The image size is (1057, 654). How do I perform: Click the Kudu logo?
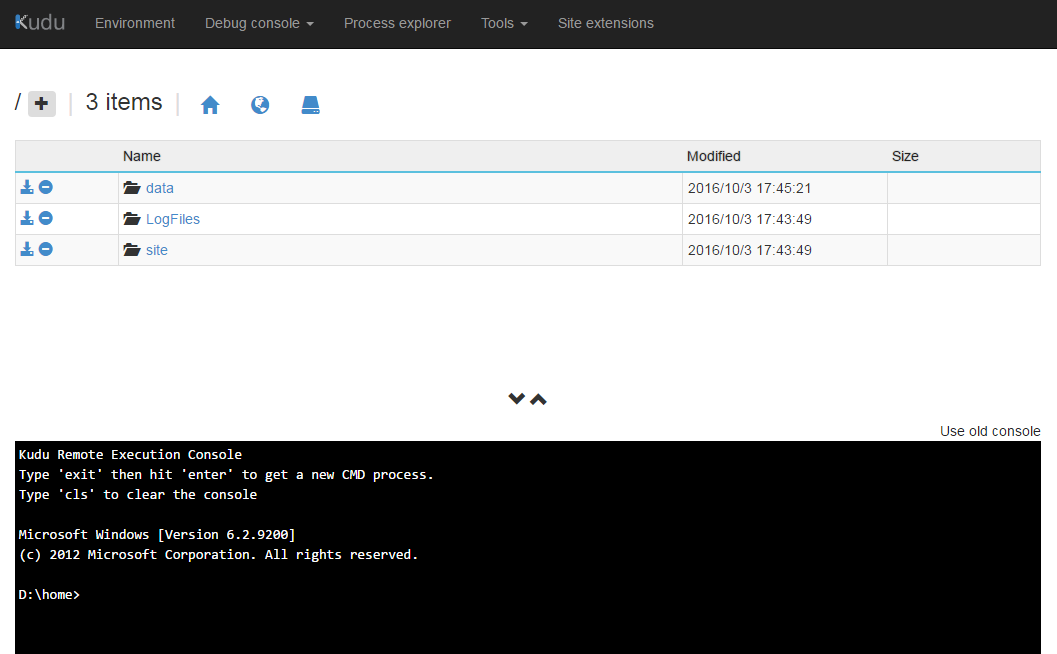coord(40,23)
